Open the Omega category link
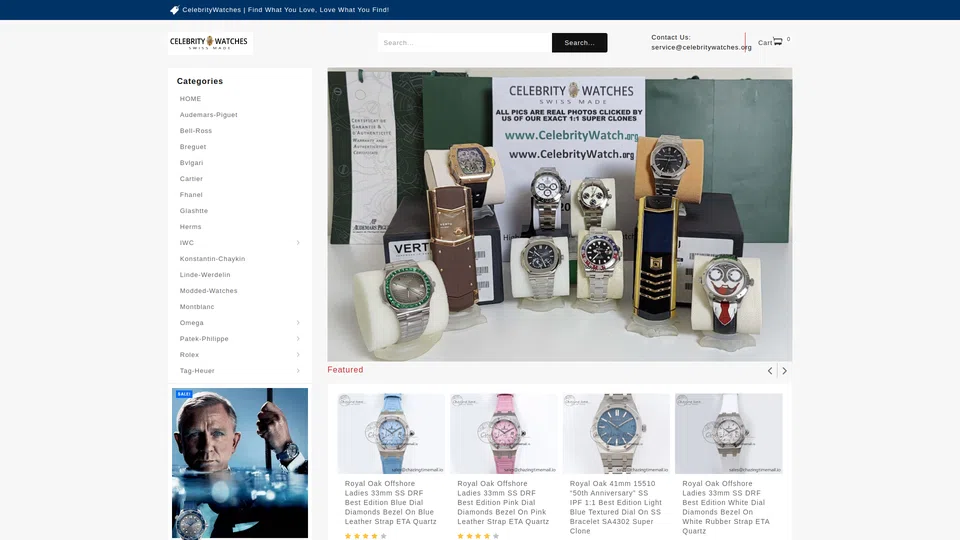Image resolution: width=960 pixels, height=540 pixels. click(x=192, y=323)
